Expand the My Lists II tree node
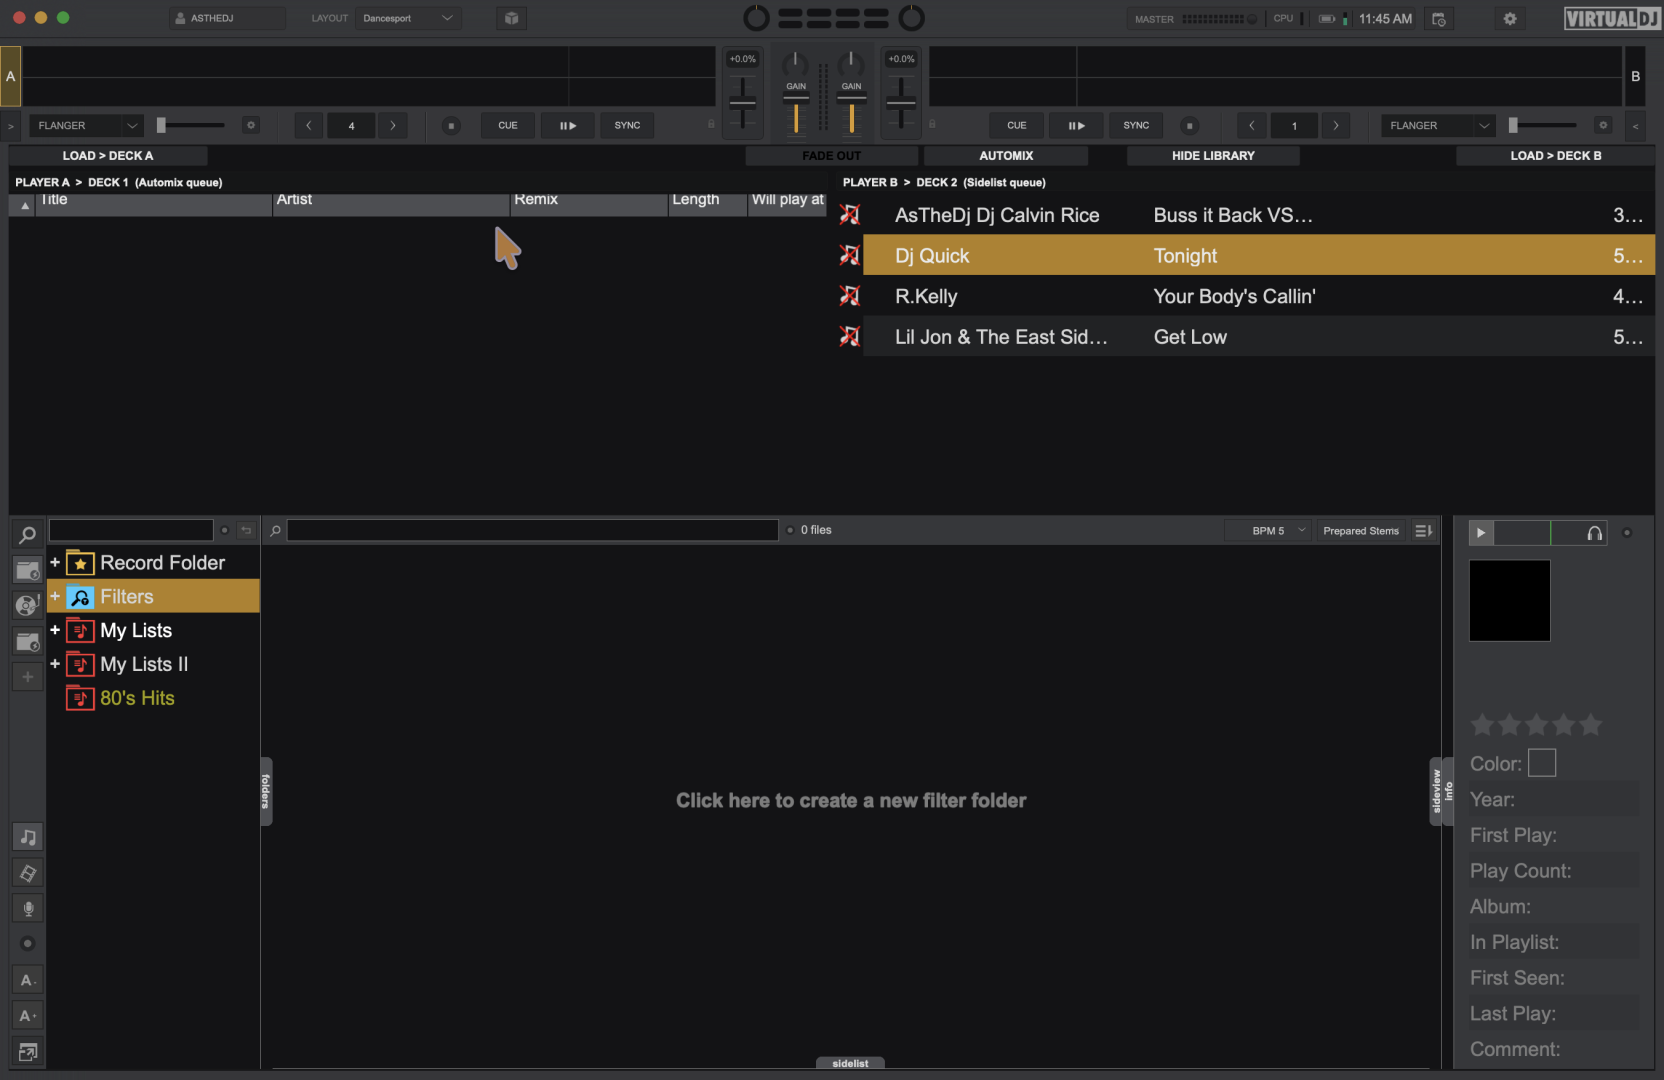The image size is (1664, 1080). pos(55,664)
